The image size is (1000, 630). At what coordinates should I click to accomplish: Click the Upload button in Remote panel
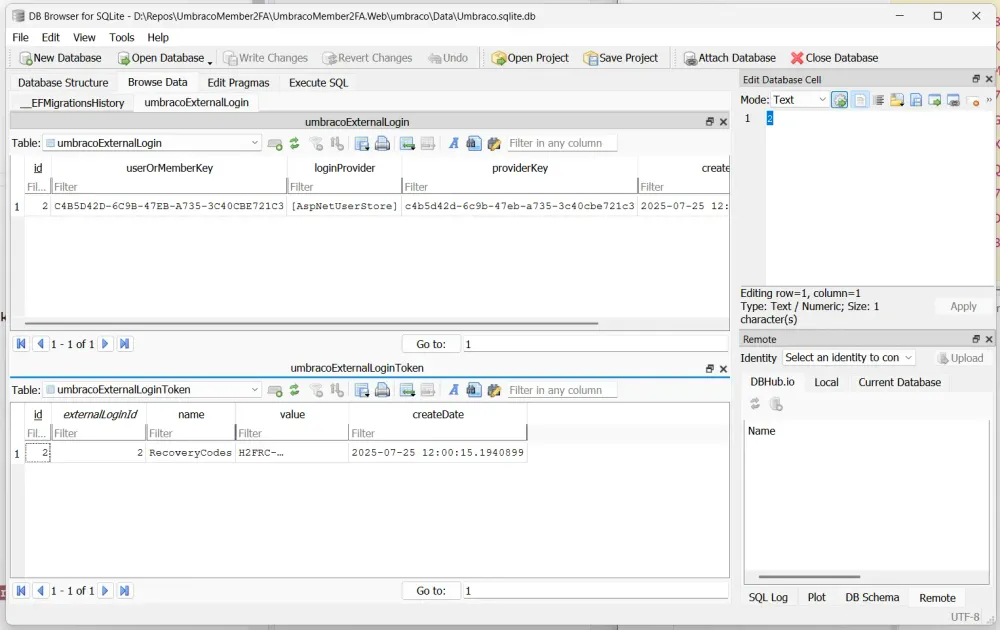coord(962,357)
